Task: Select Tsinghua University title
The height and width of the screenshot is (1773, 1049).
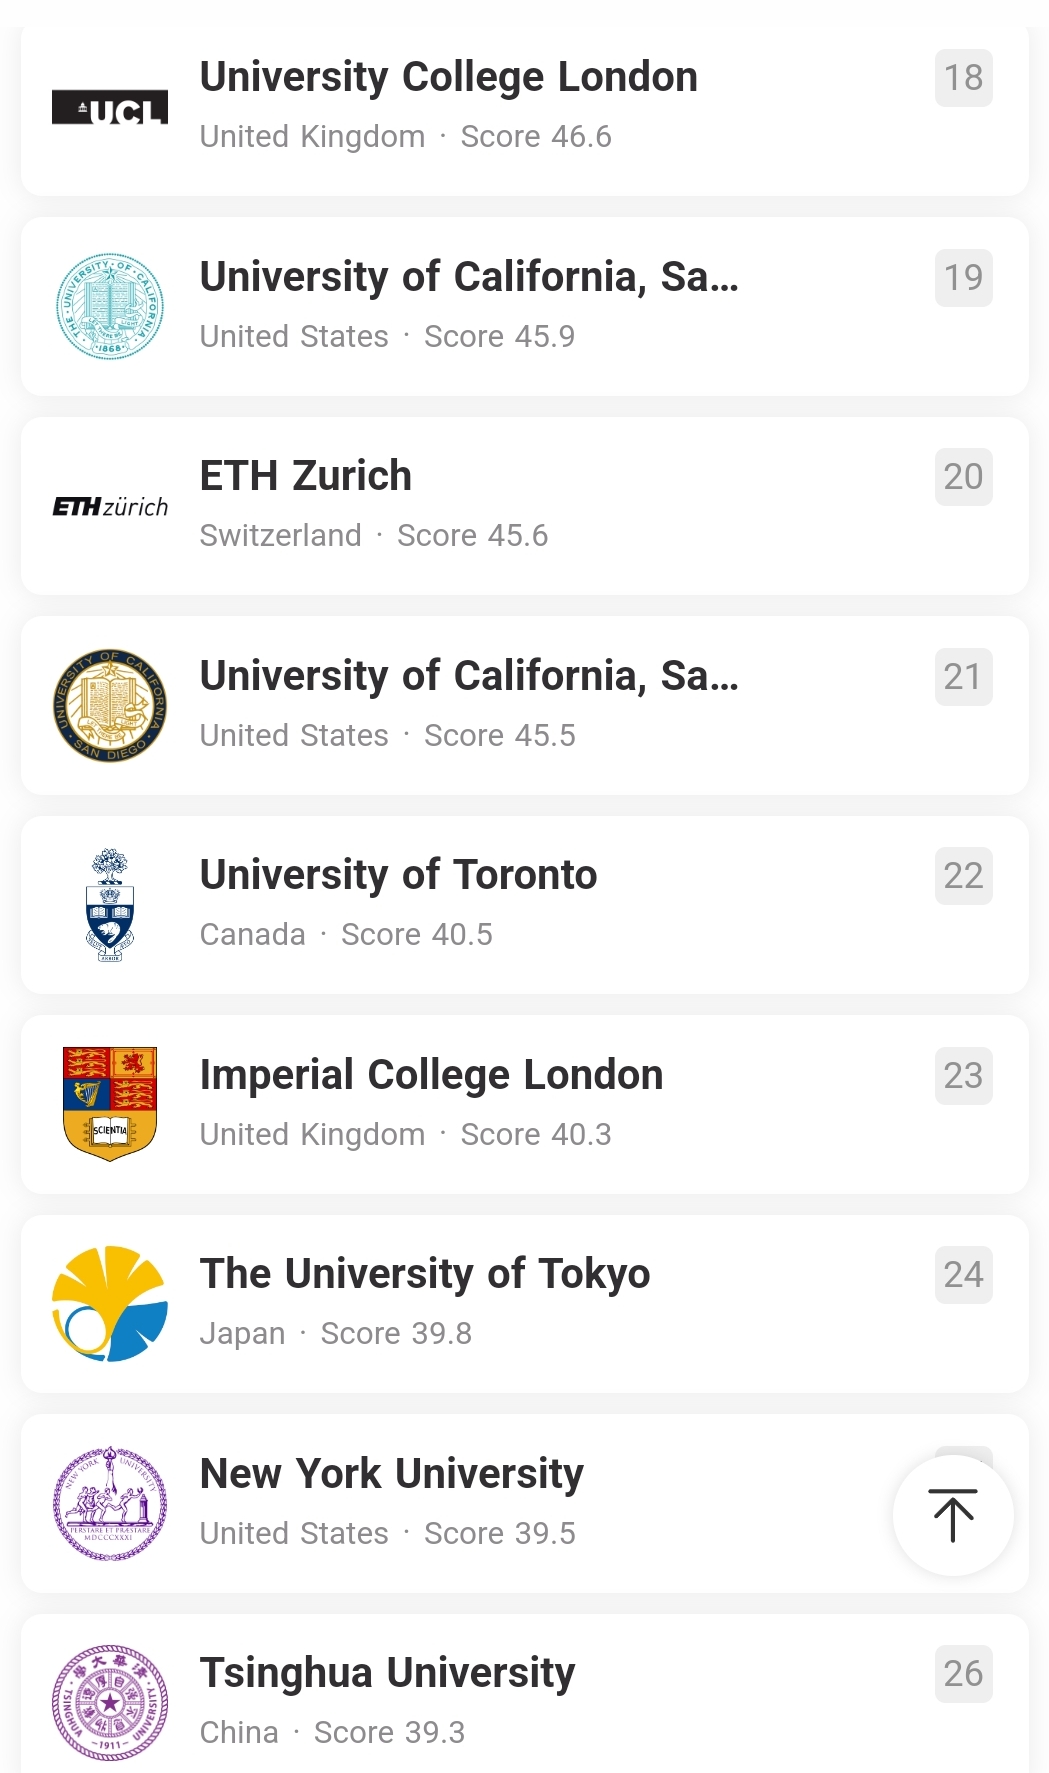Action: [x=387, y=1673]
